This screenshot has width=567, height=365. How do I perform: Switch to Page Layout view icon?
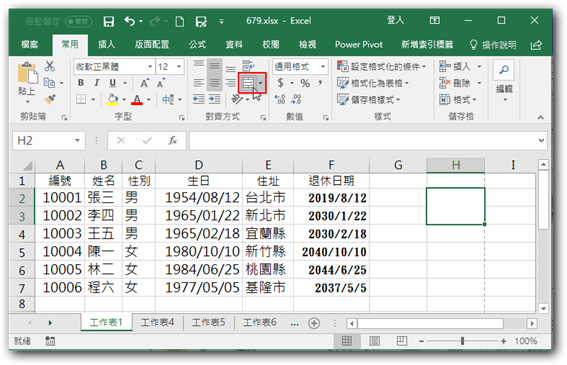click(374, 341)
